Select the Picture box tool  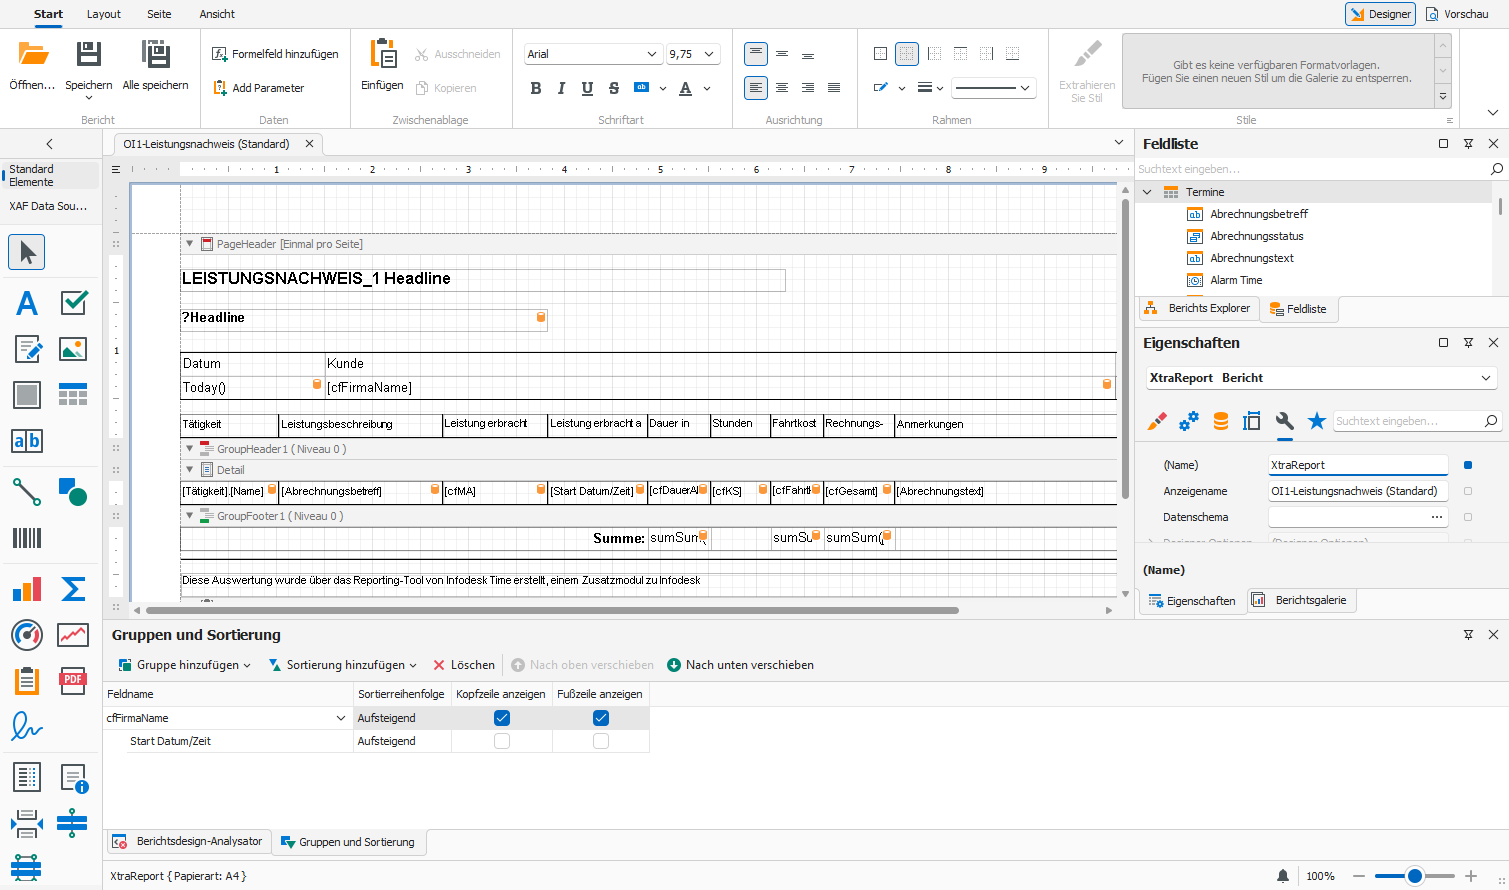(x=73, y=349)
